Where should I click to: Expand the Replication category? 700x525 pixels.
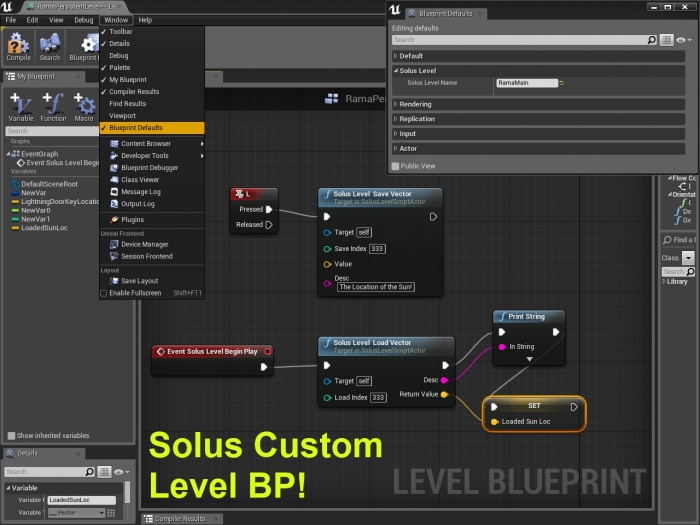[396, 119]
